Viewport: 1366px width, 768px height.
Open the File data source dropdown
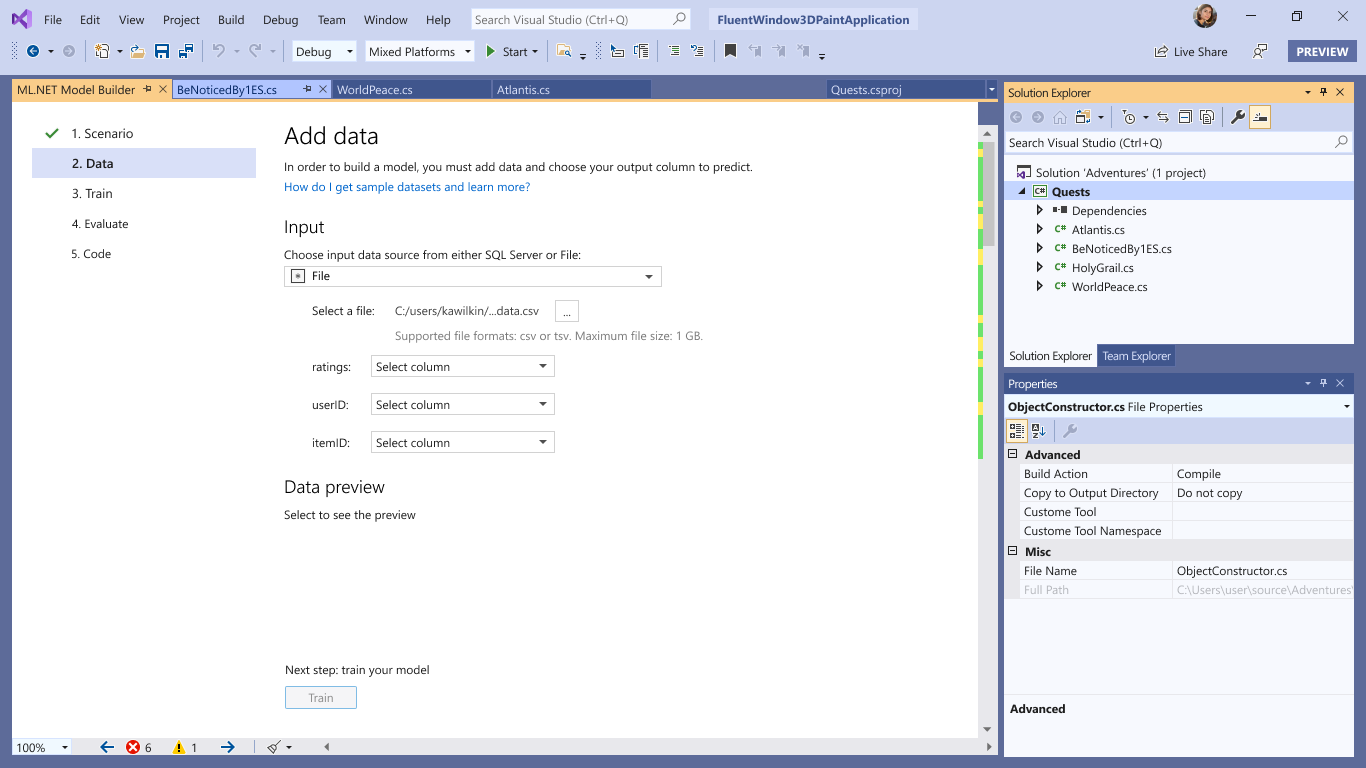(473, 276)
